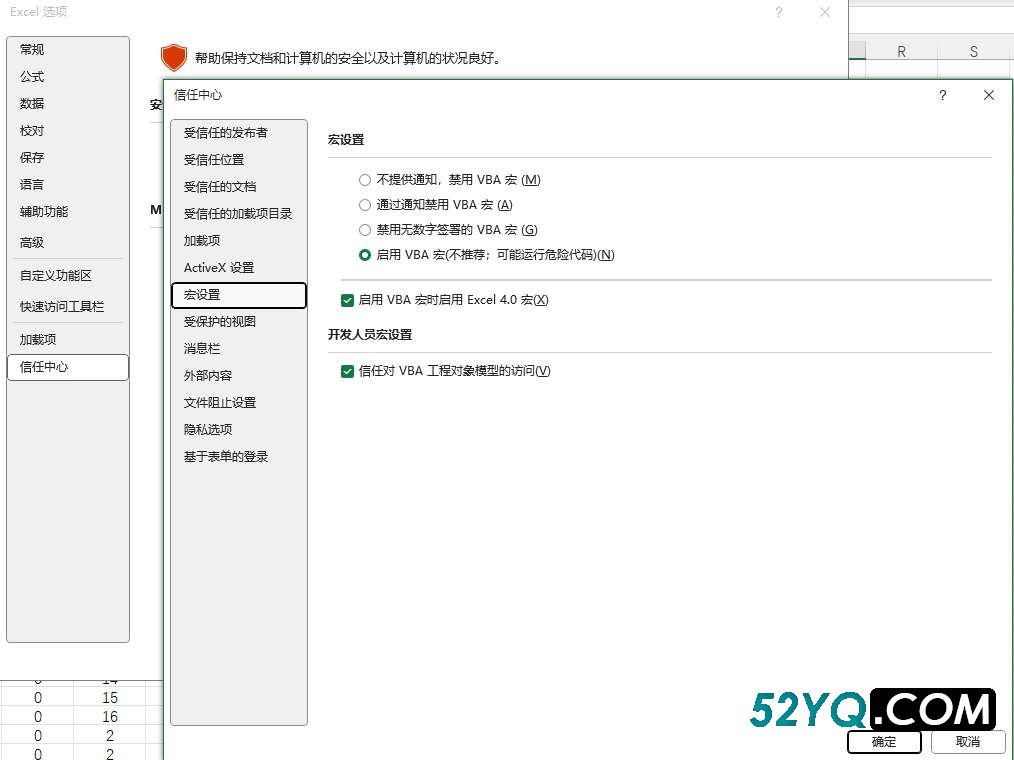The image size is (1014, 760).
Task: Select 校对 in Excel Options sidebar
Action: coord(68,131)
